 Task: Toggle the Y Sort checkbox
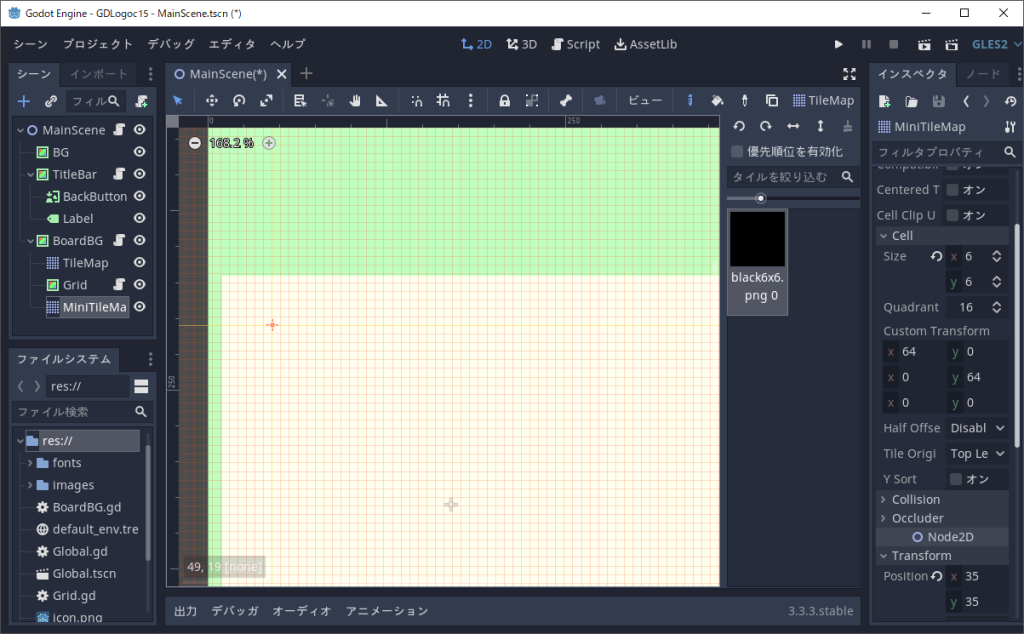[x=953, y=479]
